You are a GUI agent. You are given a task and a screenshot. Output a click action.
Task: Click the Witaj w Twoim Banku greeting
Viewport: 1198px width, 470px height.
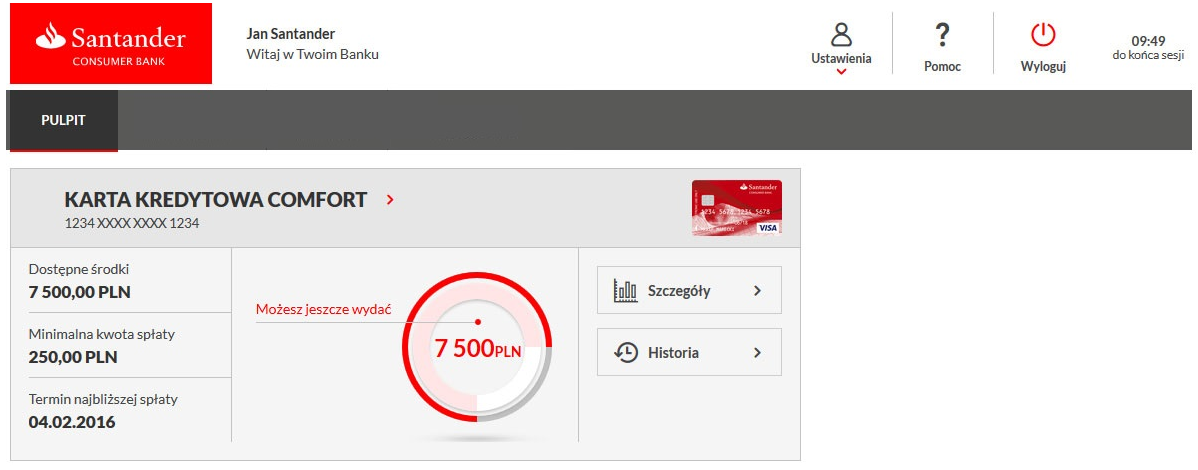coord(312,54)
